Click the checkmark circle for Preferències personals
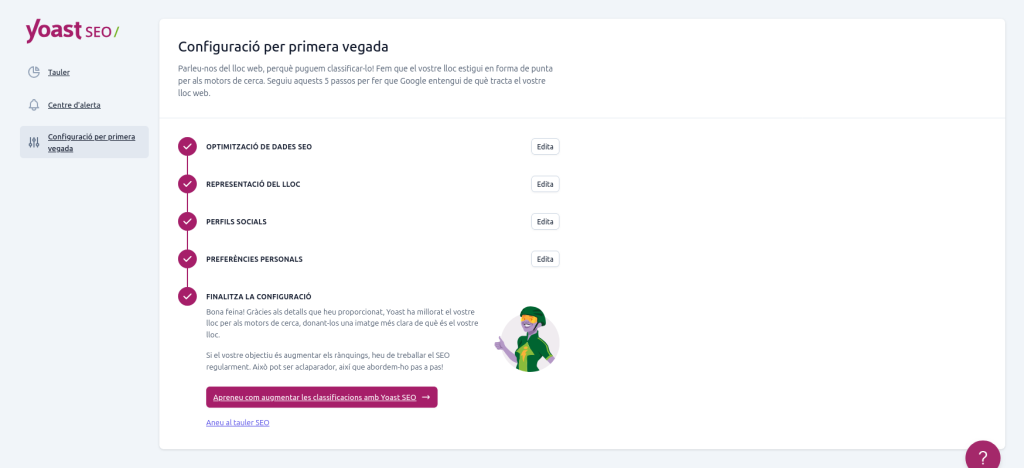The height and width of the screenshot is (468, 1024). pyautogui.click(x=187, y=259)
